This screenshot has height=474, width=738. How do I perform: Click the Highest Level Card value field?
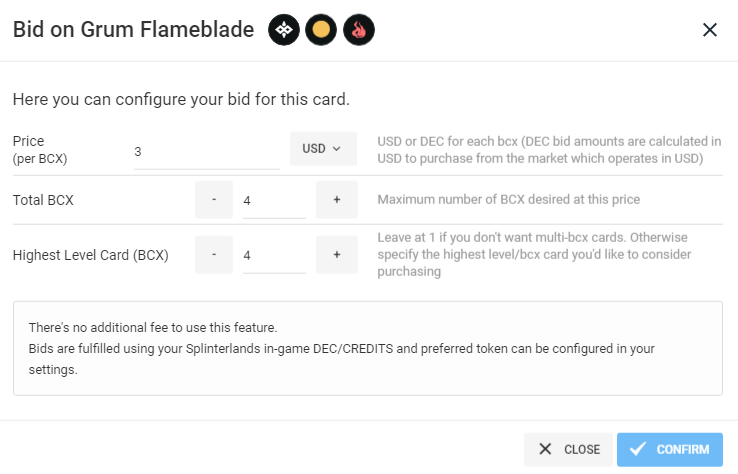tap(274, 256)
